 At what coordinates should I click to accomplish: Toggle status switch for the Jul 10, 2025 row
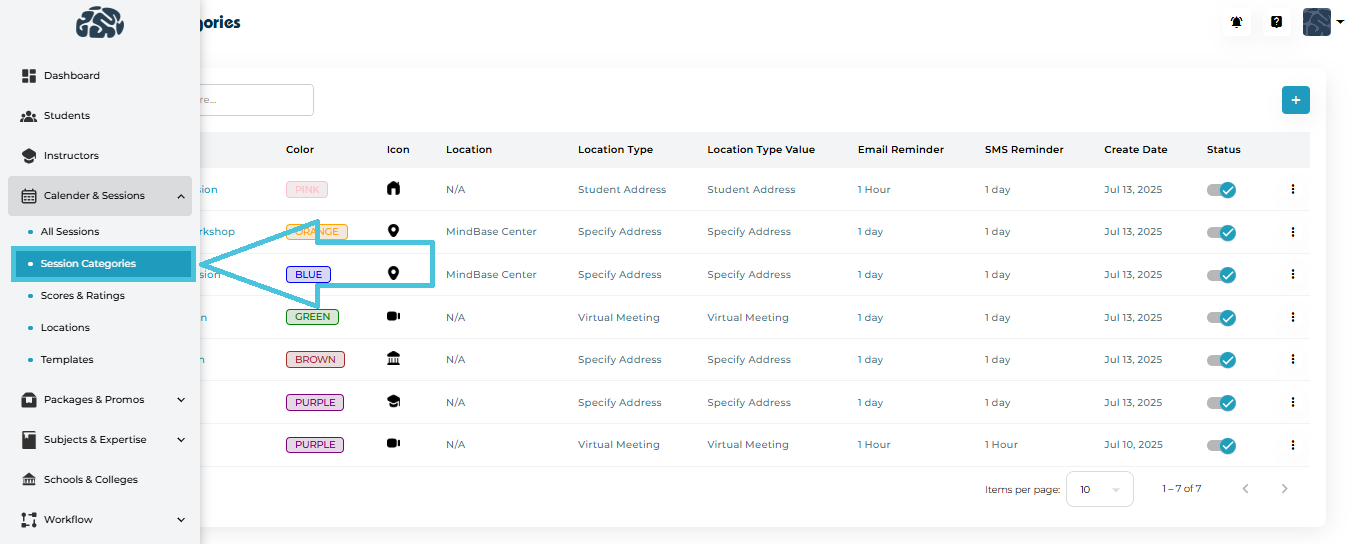(x=1221, y=445)
